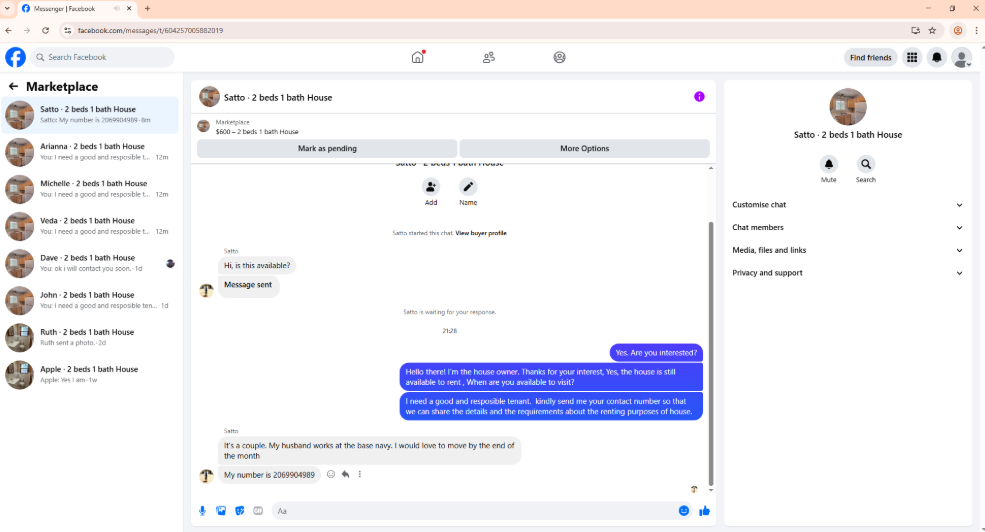The image size is (985, 532).
Task: Open the Ruth conversation
Action: (x=90, y=337)
